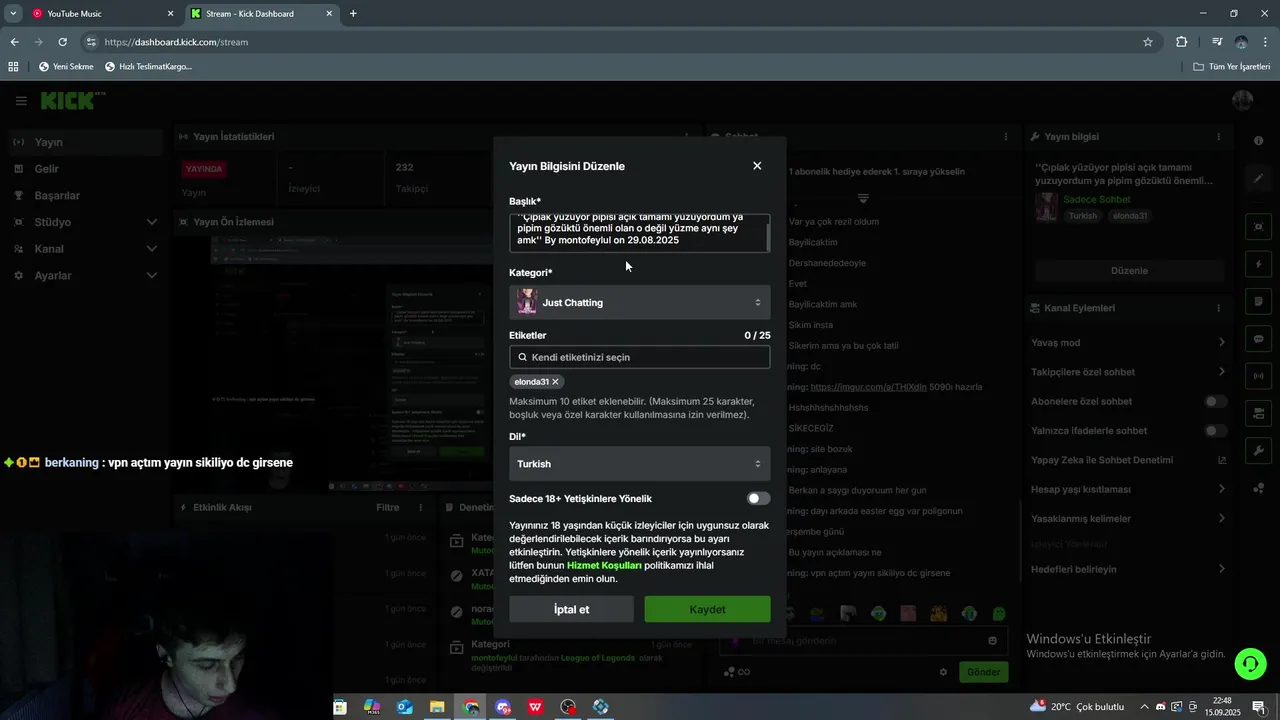Click Düzenle in the Yayın bilgisi panel
The height and width of the screenshot is (720, 1280).
tap(1129, 271)
